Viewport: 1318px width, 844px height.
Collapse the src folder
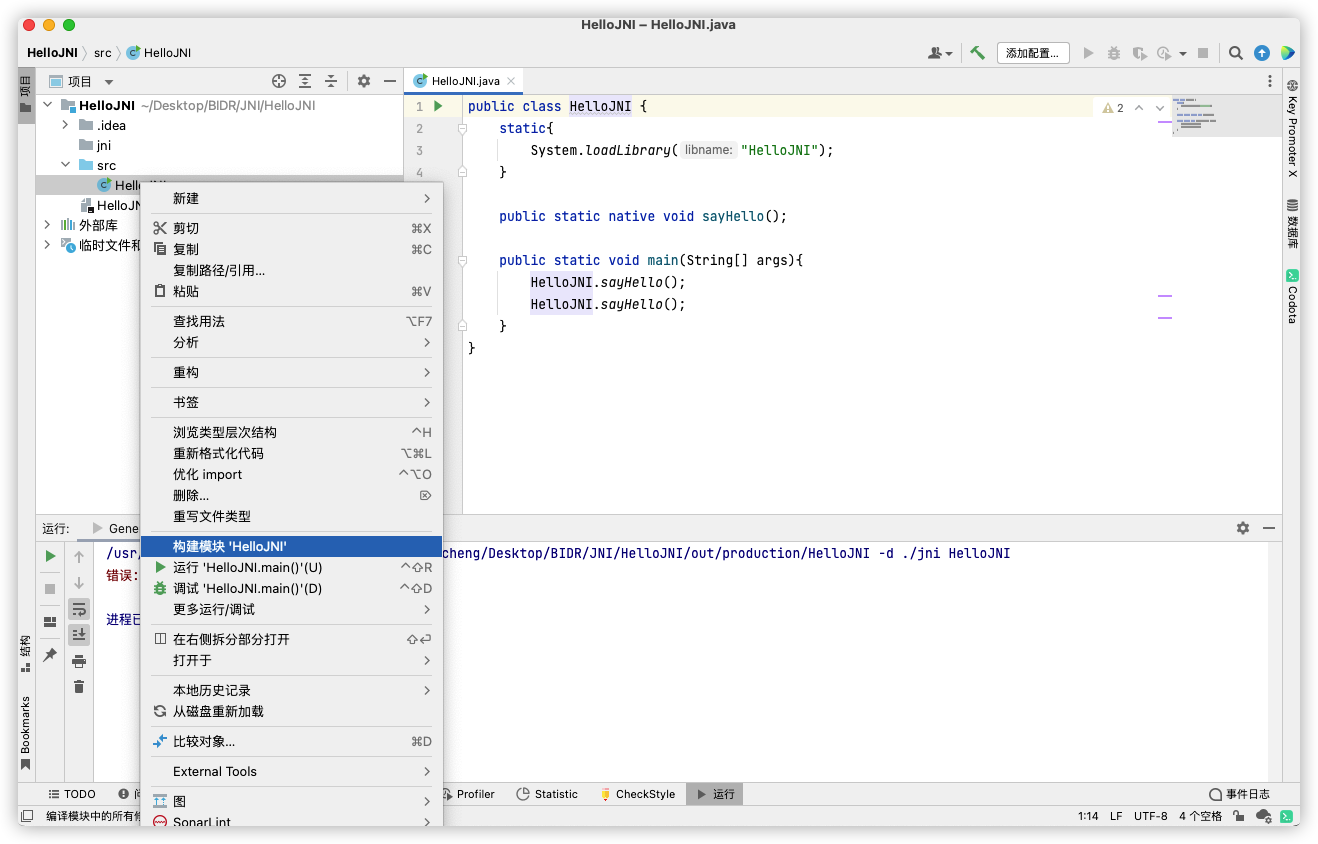tap(65, 165)
